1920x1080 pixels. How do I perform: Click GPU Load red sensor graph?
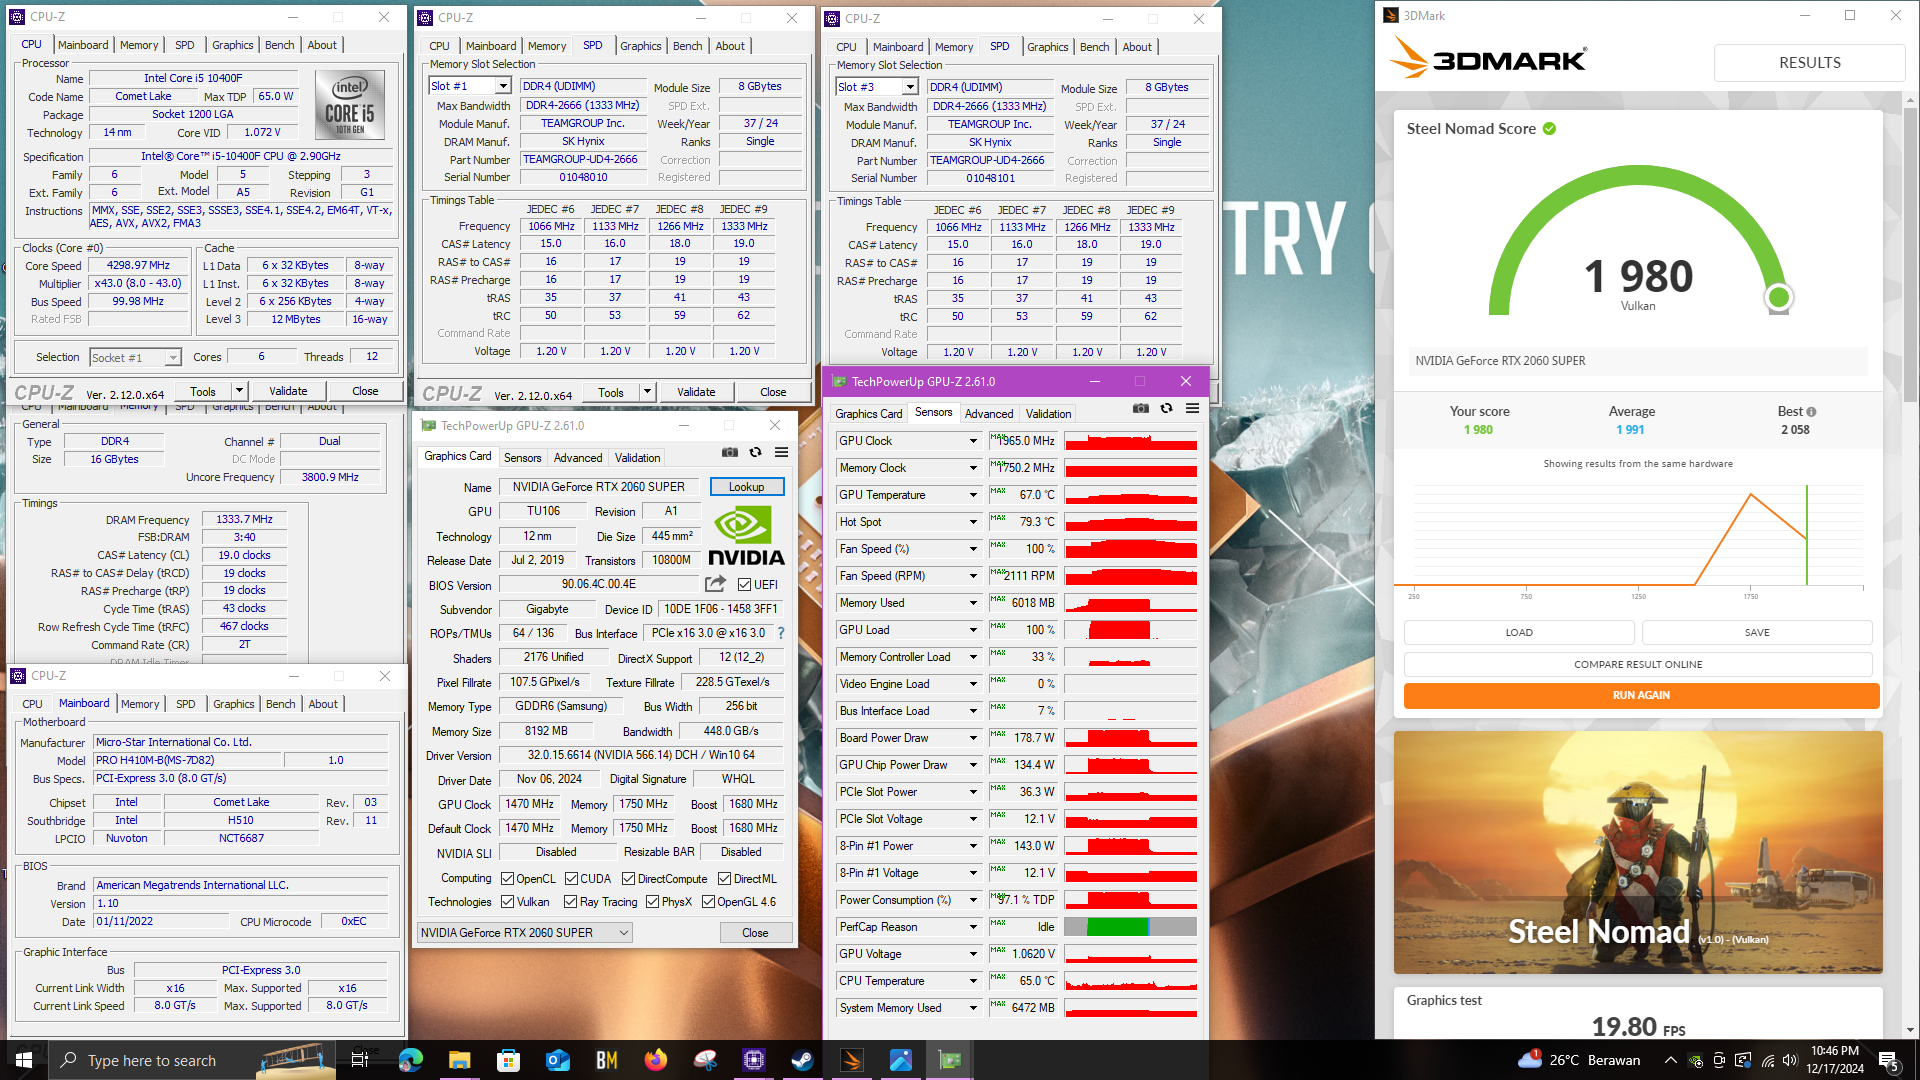pyautogui.click(x=1131, y=630)
